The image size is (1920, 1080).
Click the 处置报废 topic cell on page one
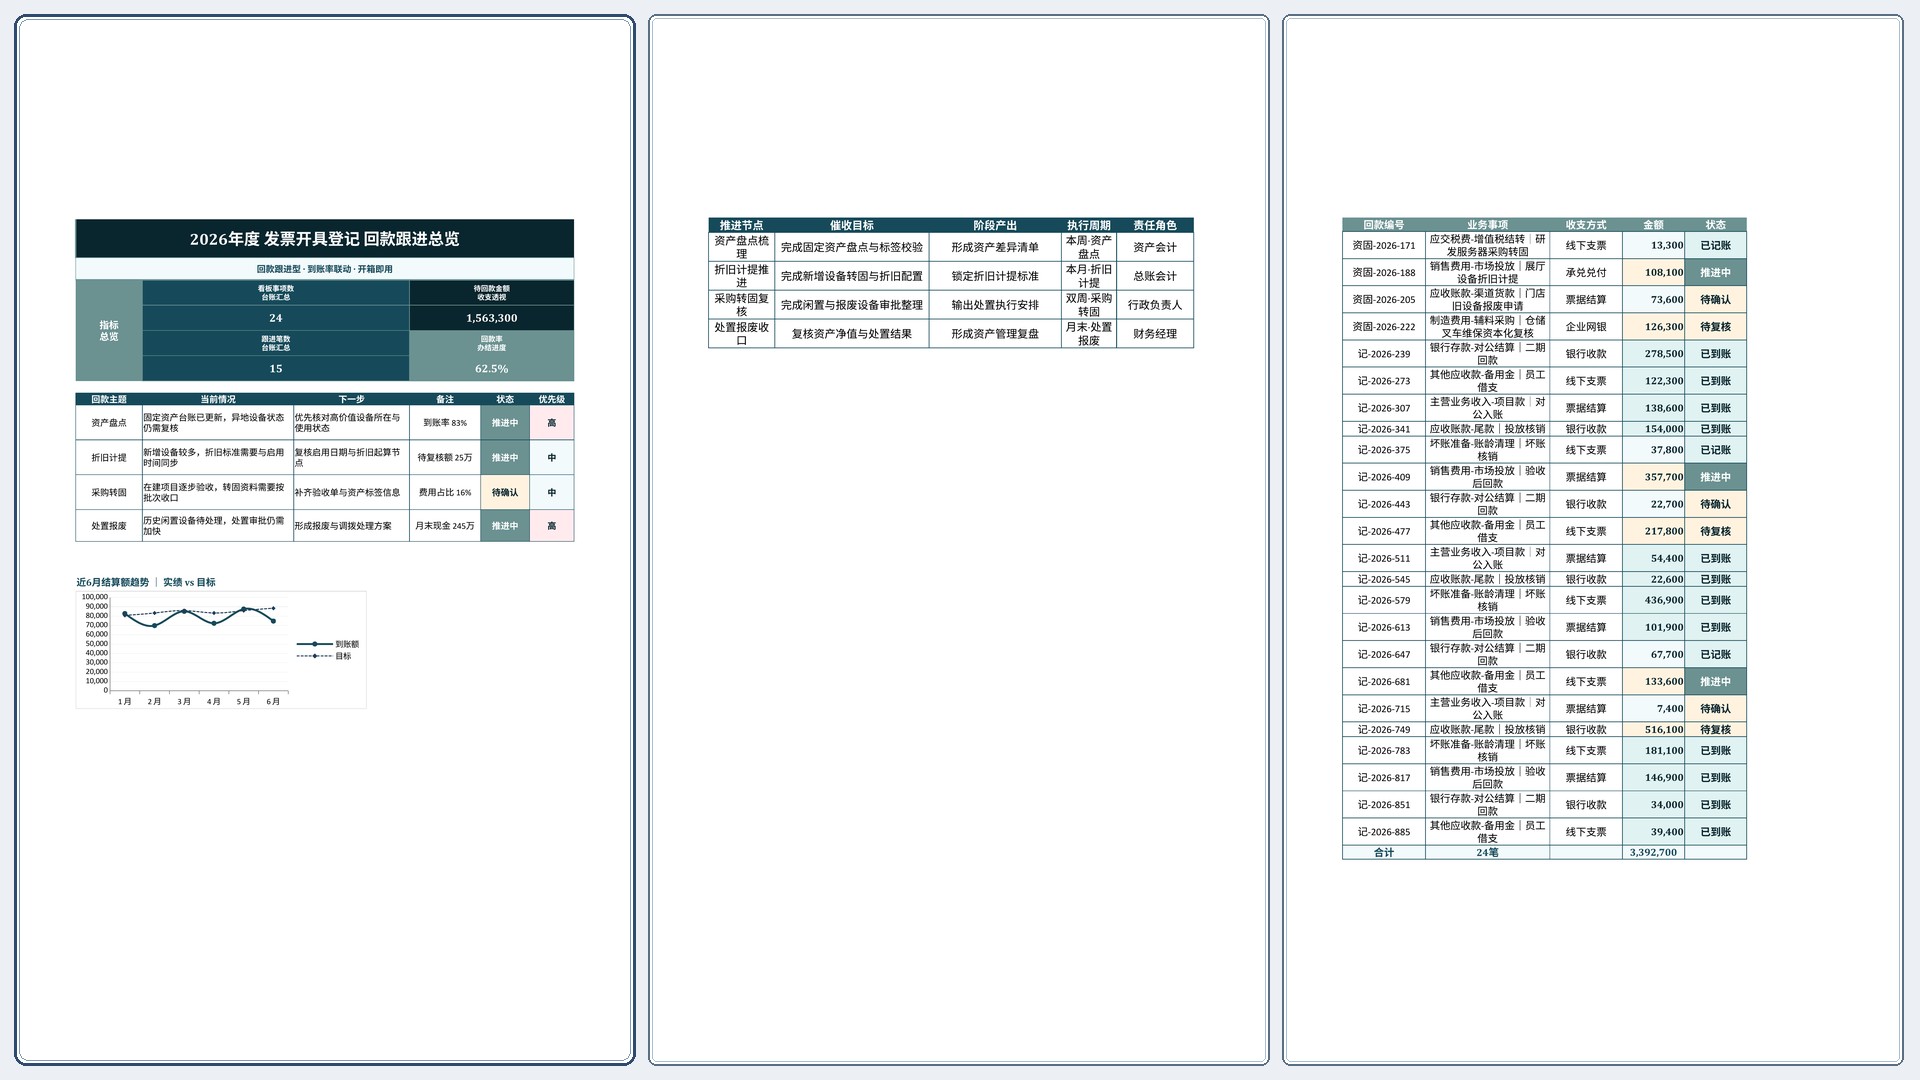coord(109,526)
